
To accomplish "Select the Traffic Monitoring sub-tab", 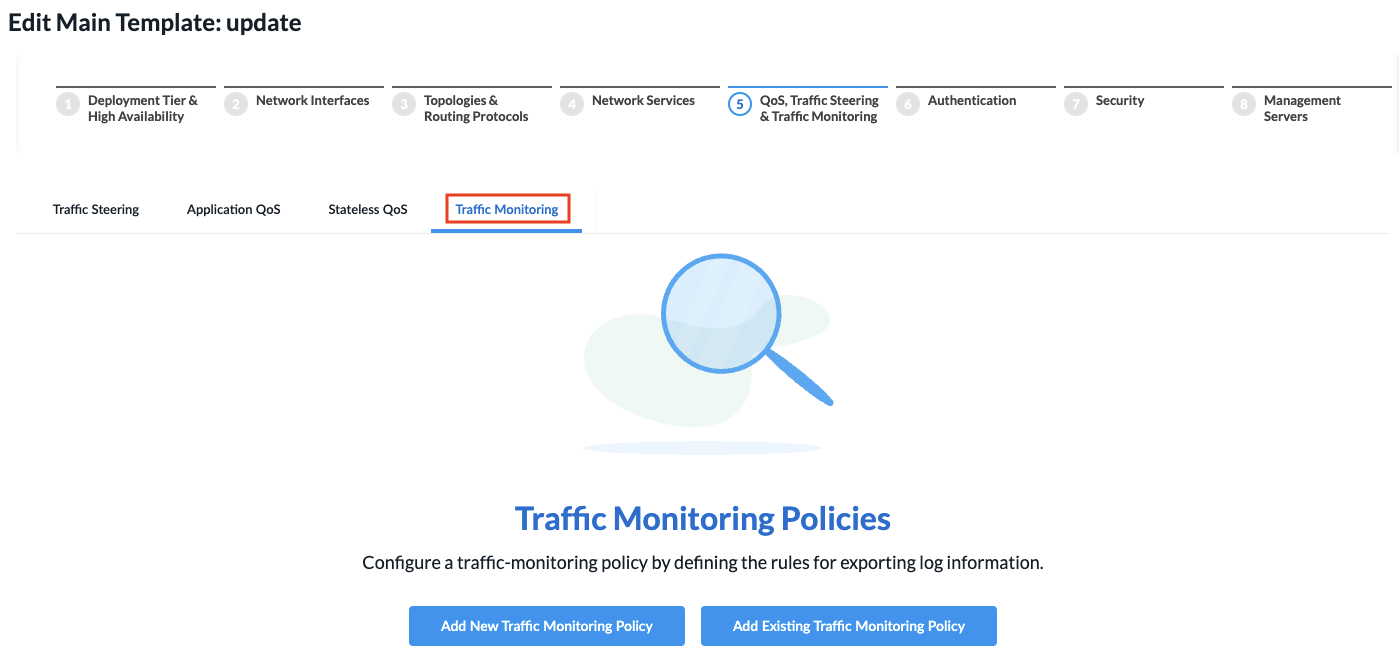I will pyautogui.click(x=507, y=209).
